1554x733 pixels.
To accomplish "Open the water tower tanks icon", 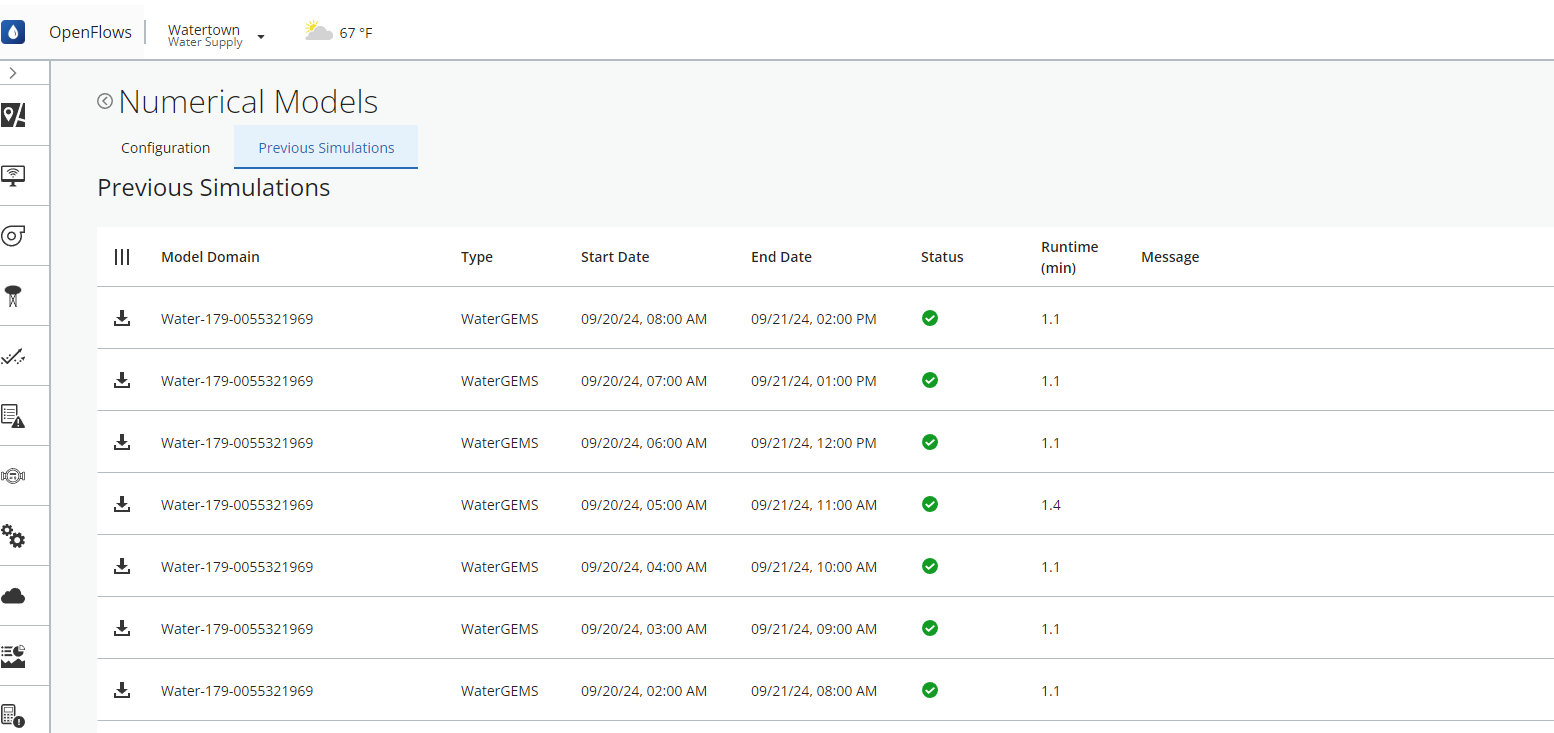I will pos(13,296).
